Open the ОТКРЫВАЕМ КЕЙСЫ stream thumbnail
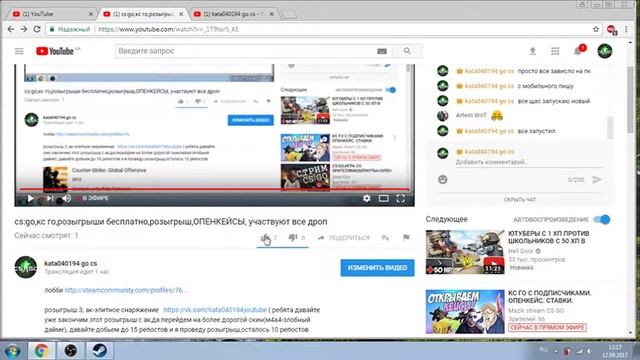Screen dimensions: 640x360 coord(465,312)
